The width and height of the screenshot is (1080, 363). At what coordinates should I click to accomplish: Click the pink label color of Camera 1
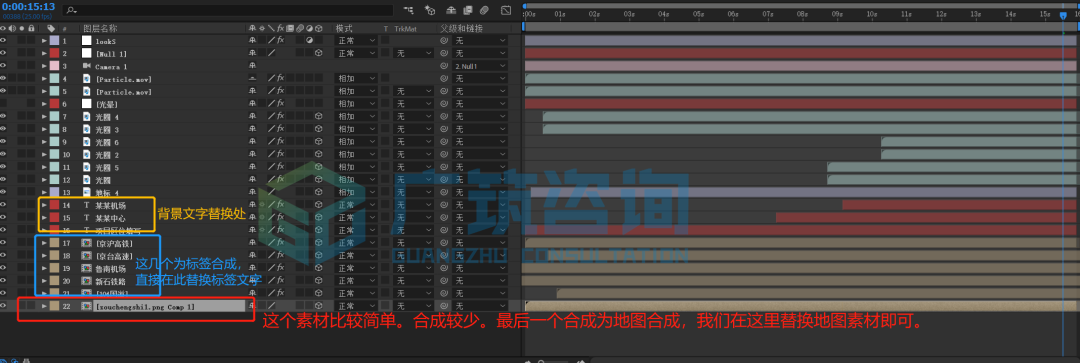point(54,66)
